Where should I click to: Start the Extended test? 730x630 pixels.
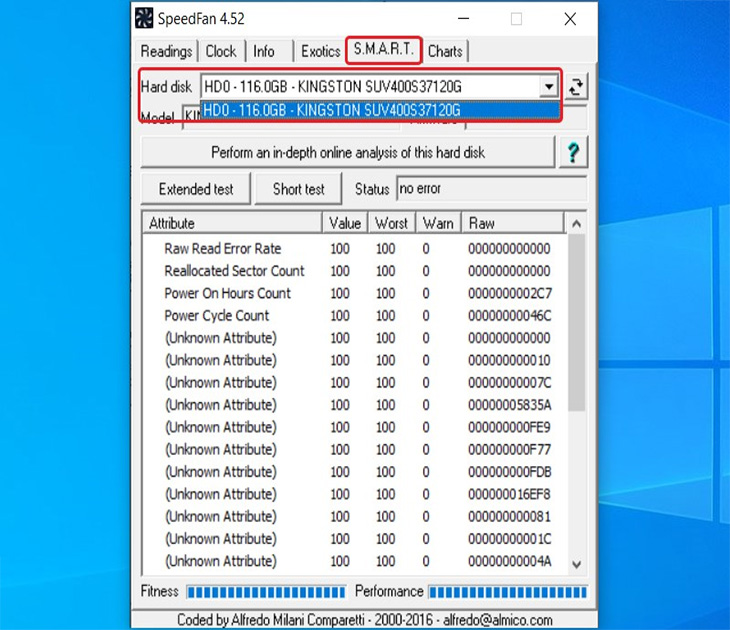(196, 189)
